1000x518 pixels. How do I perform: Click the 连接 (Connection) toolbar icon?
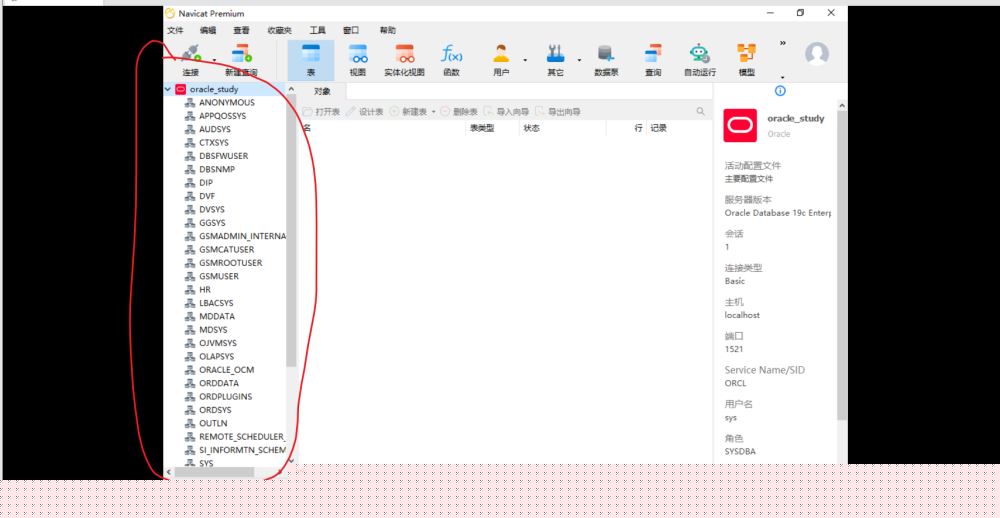[x=190, y=58]
